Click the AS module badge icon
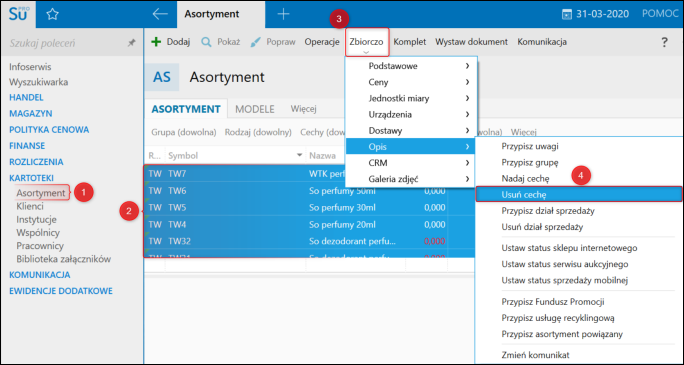Screen dimensions: 684x365 [x=162, y=77]
